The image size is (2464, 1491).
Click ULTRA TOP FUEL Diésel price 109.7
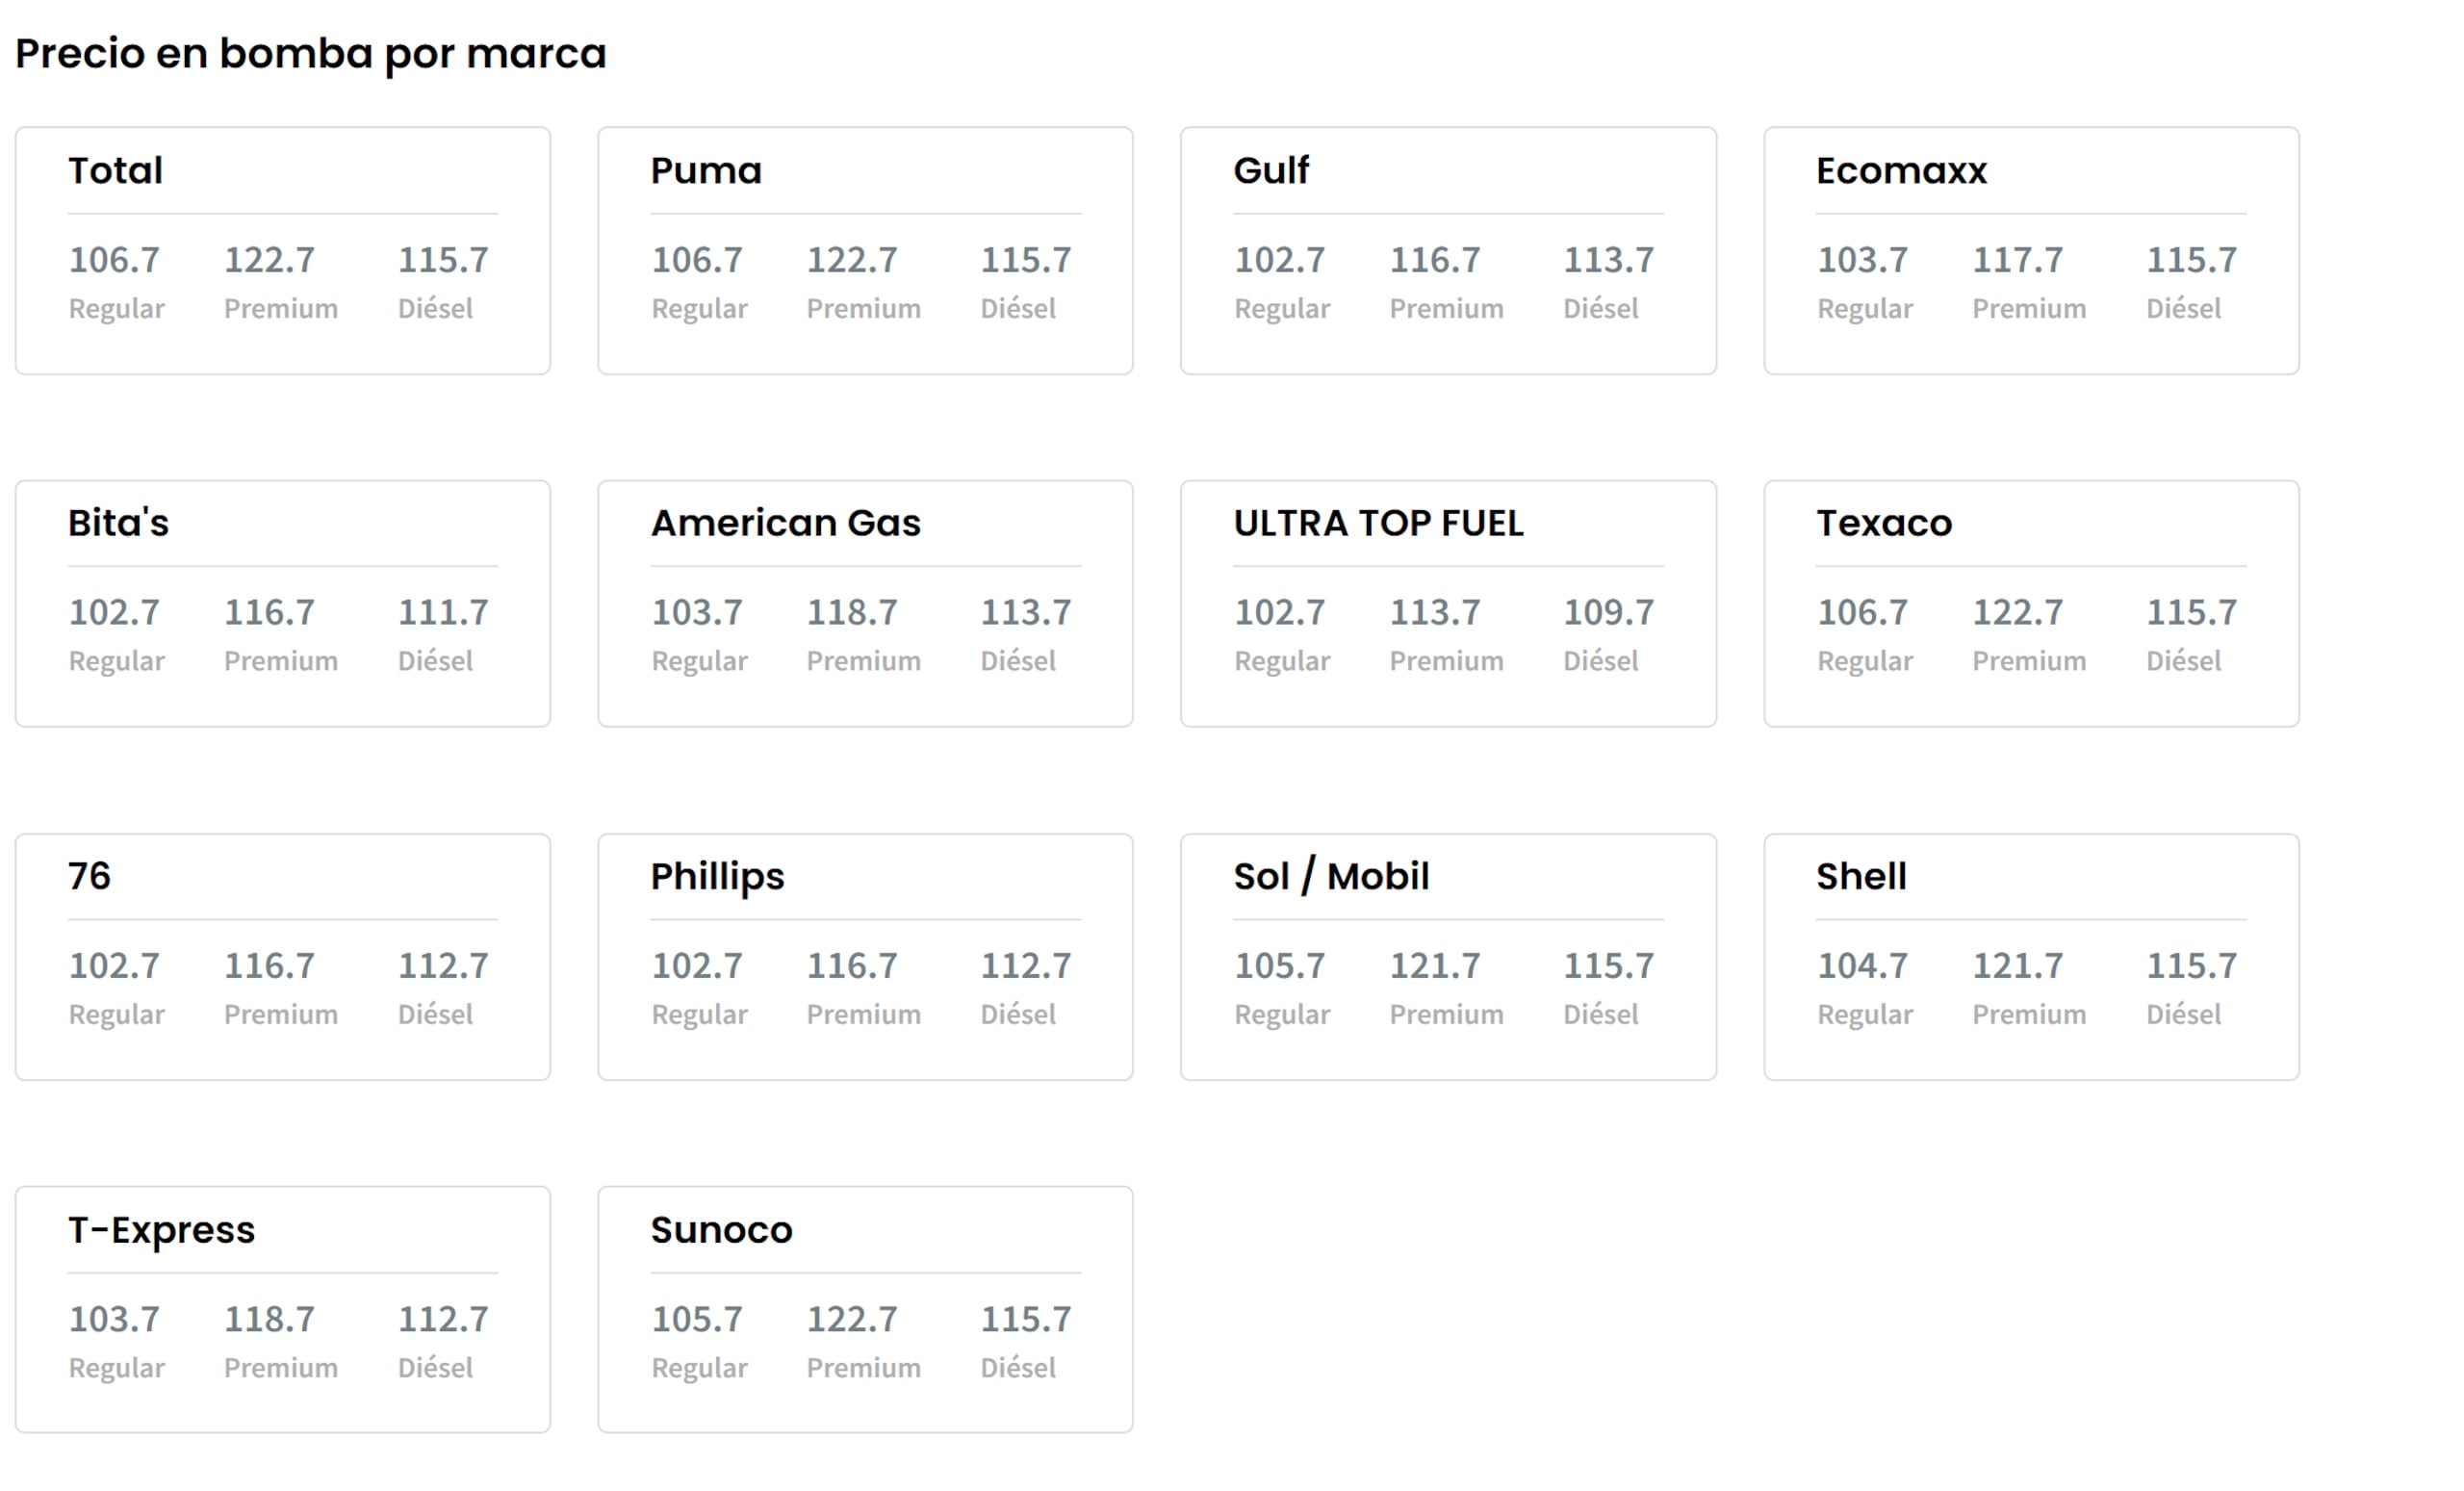point(1608,612)
